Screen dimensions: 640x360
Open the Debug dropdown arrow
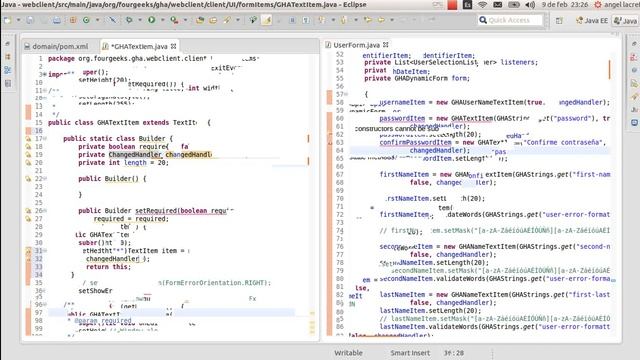click(140, 20)
